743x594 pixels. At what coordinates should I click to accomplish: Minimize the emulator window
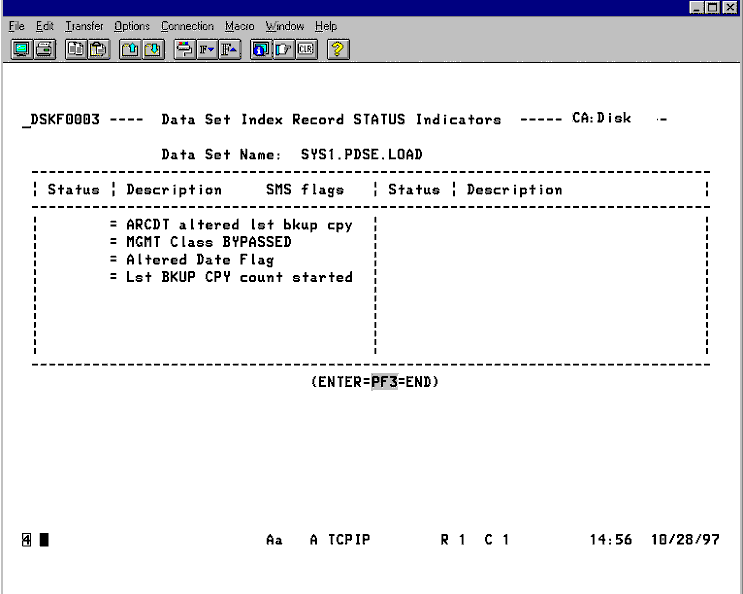[697, 7]
